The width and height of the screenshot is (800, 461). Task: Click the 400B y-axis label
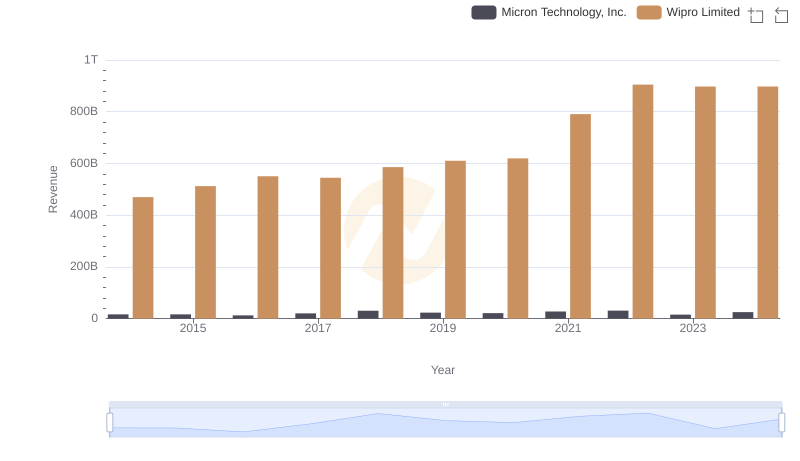pos(84,215)
